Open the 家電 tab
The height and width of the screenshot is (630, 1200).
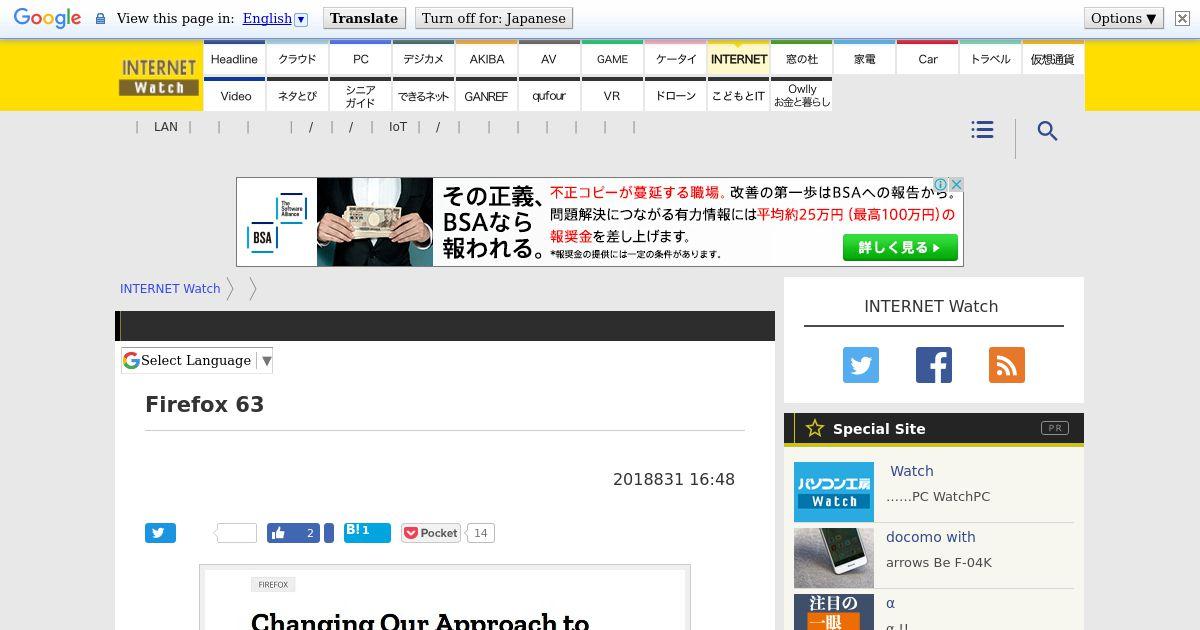coord(864,59)
